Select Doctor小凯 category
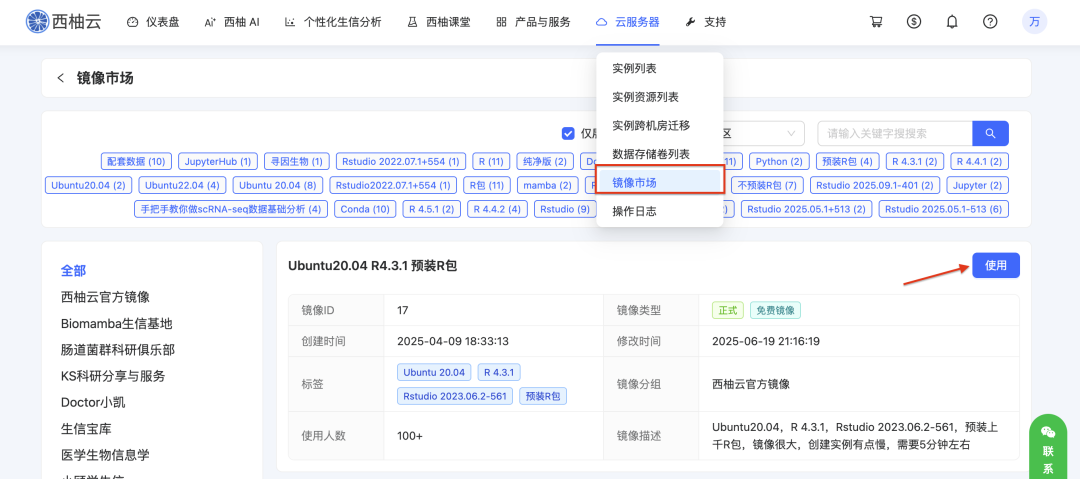 pyautogui.click(x=93, y=402)
